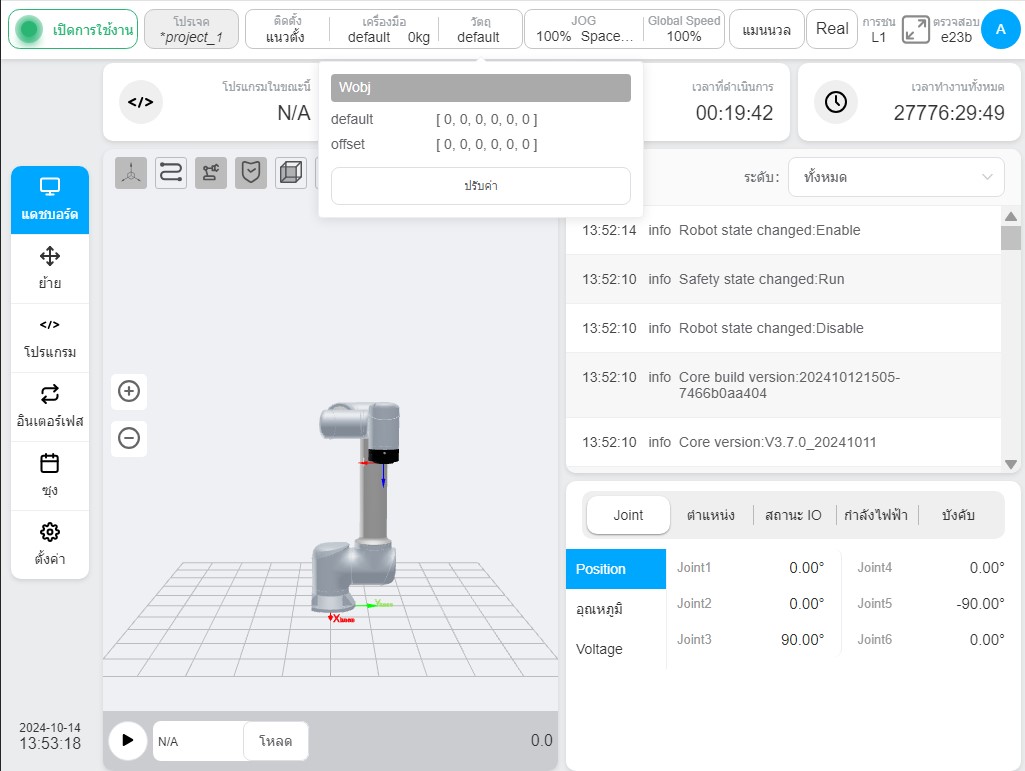Click the แมนนวล manual mode button

pos(766,29)
